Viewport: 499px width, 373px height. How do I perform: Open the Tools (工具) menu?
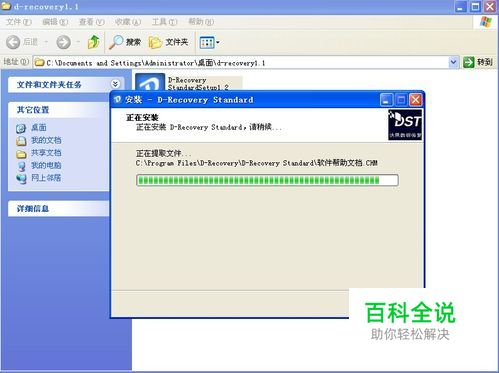[x=164, y=22]
